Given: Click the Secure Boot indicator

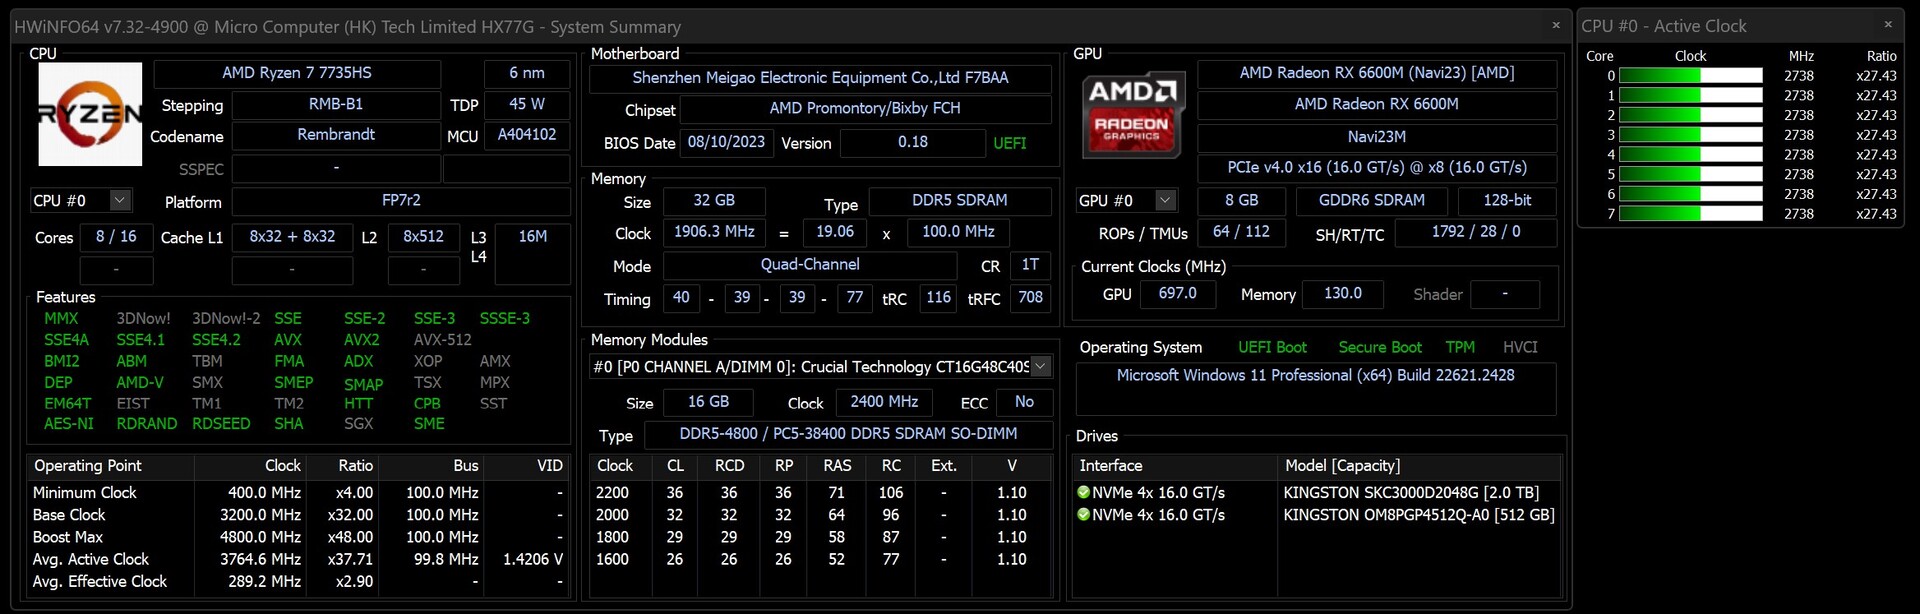Looking at the screenshot, I should tap(1380, 347).
